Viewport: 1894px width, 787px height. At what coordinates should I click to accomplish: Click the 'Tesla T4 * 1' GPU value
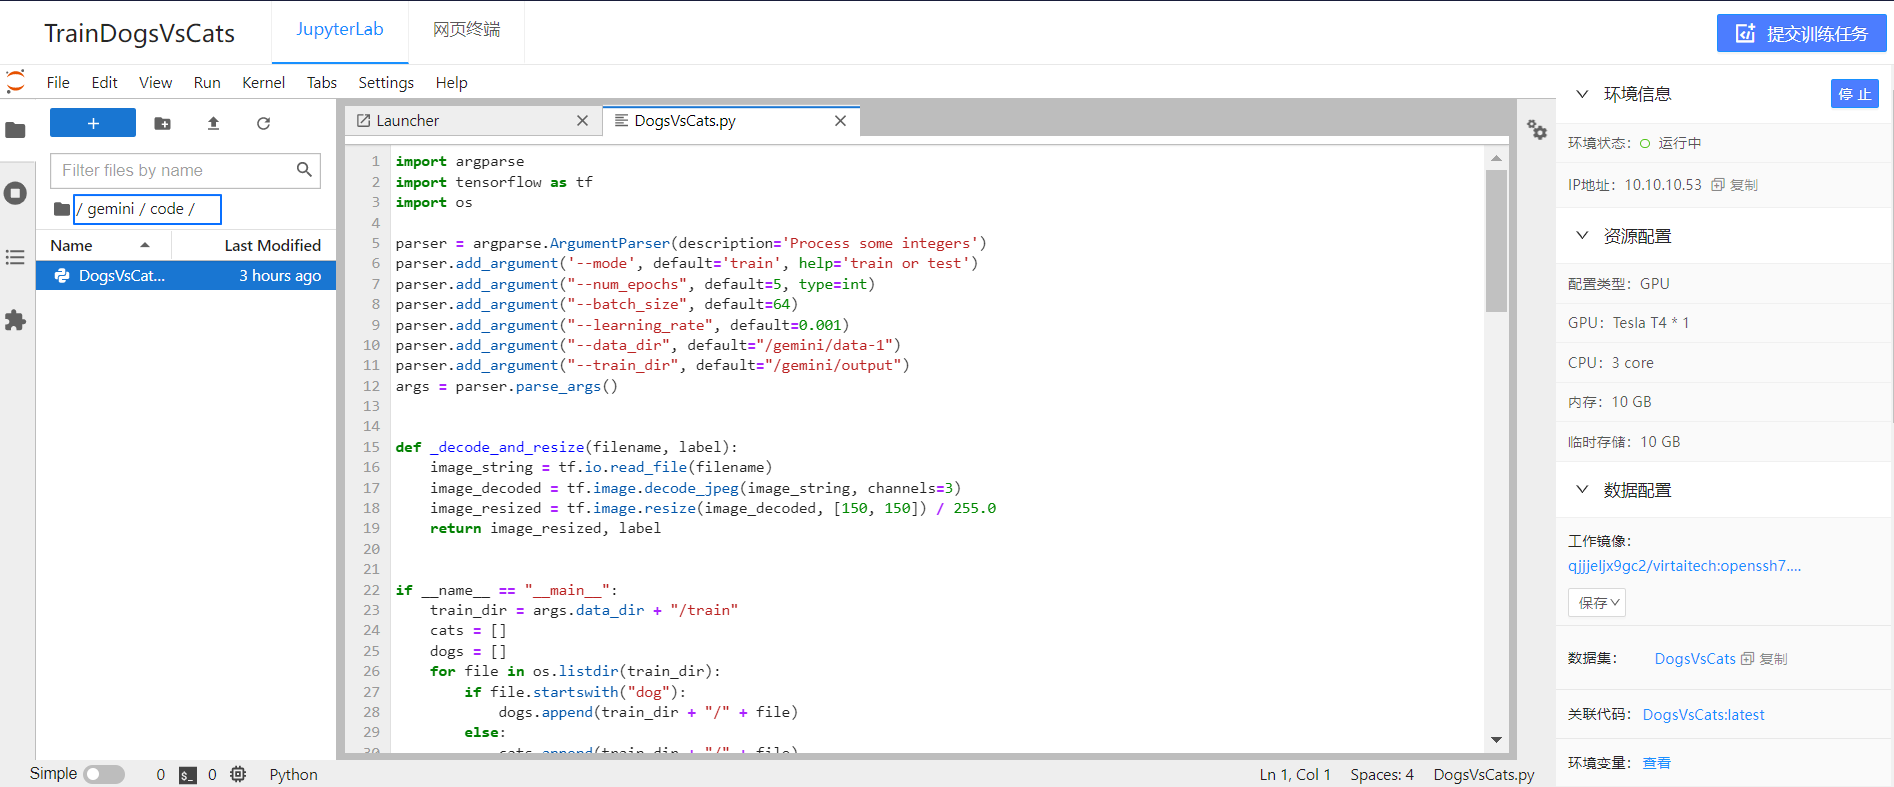pyautogui.click(x=1651, y=323)
